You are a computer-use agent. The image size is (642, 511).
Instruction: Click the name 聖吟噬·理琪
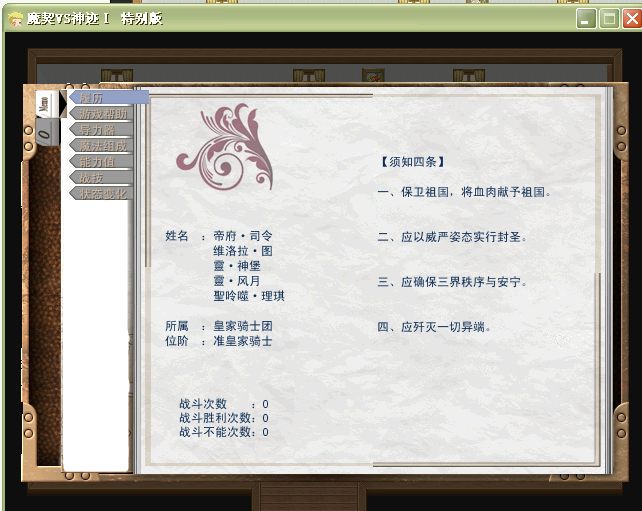[249, 296]
